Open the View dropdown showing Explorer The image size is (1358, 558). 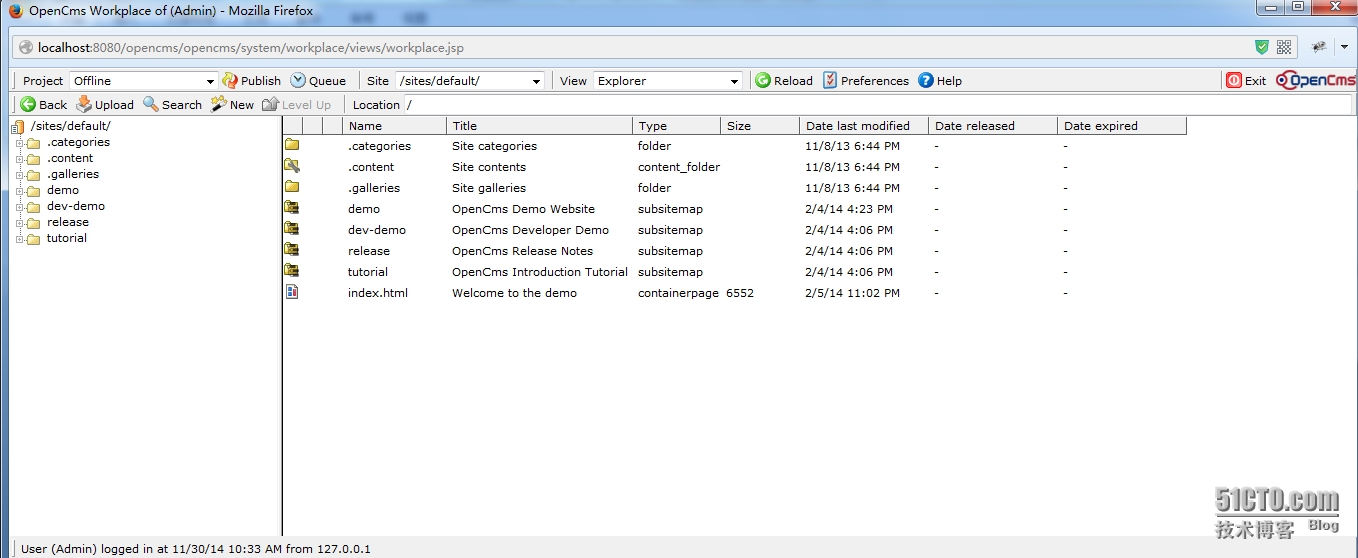click(668, 81)
